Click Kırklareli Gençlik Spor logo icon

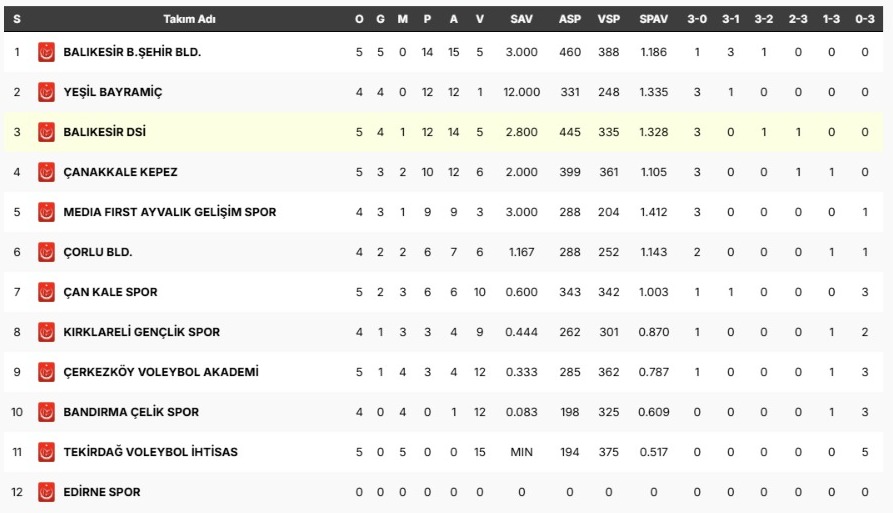tap(46, 332)
